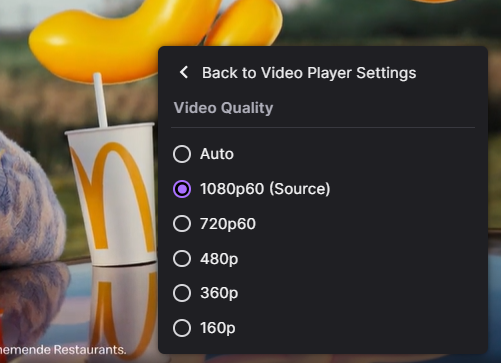The height and width of the screenshot is (363, 501).
Task: Switch quality via the 720p60 label
Action: click(x=228, y=224)
